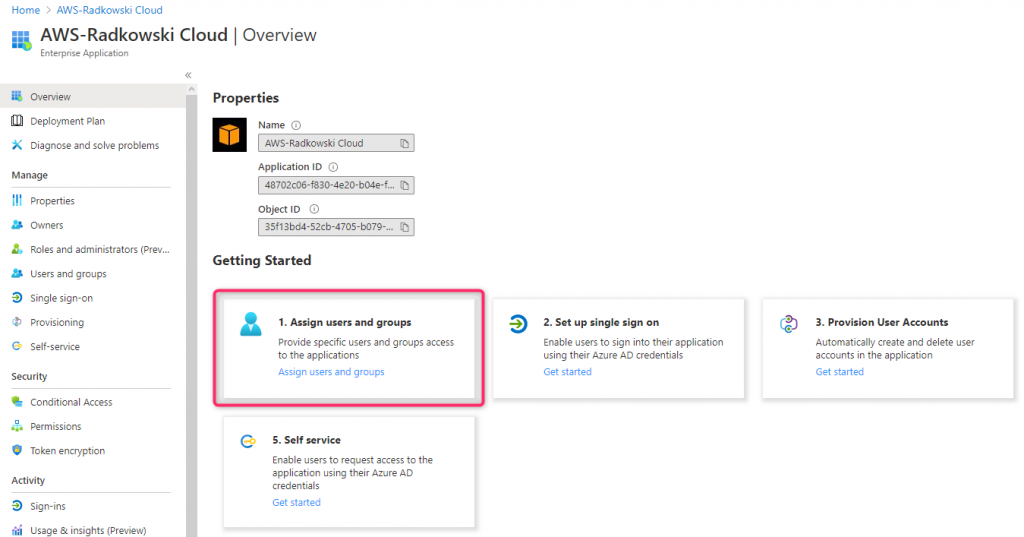Click the '1. Assign users and groups' heading
This screenshot has width=1024, height=537.
point(345,322)
